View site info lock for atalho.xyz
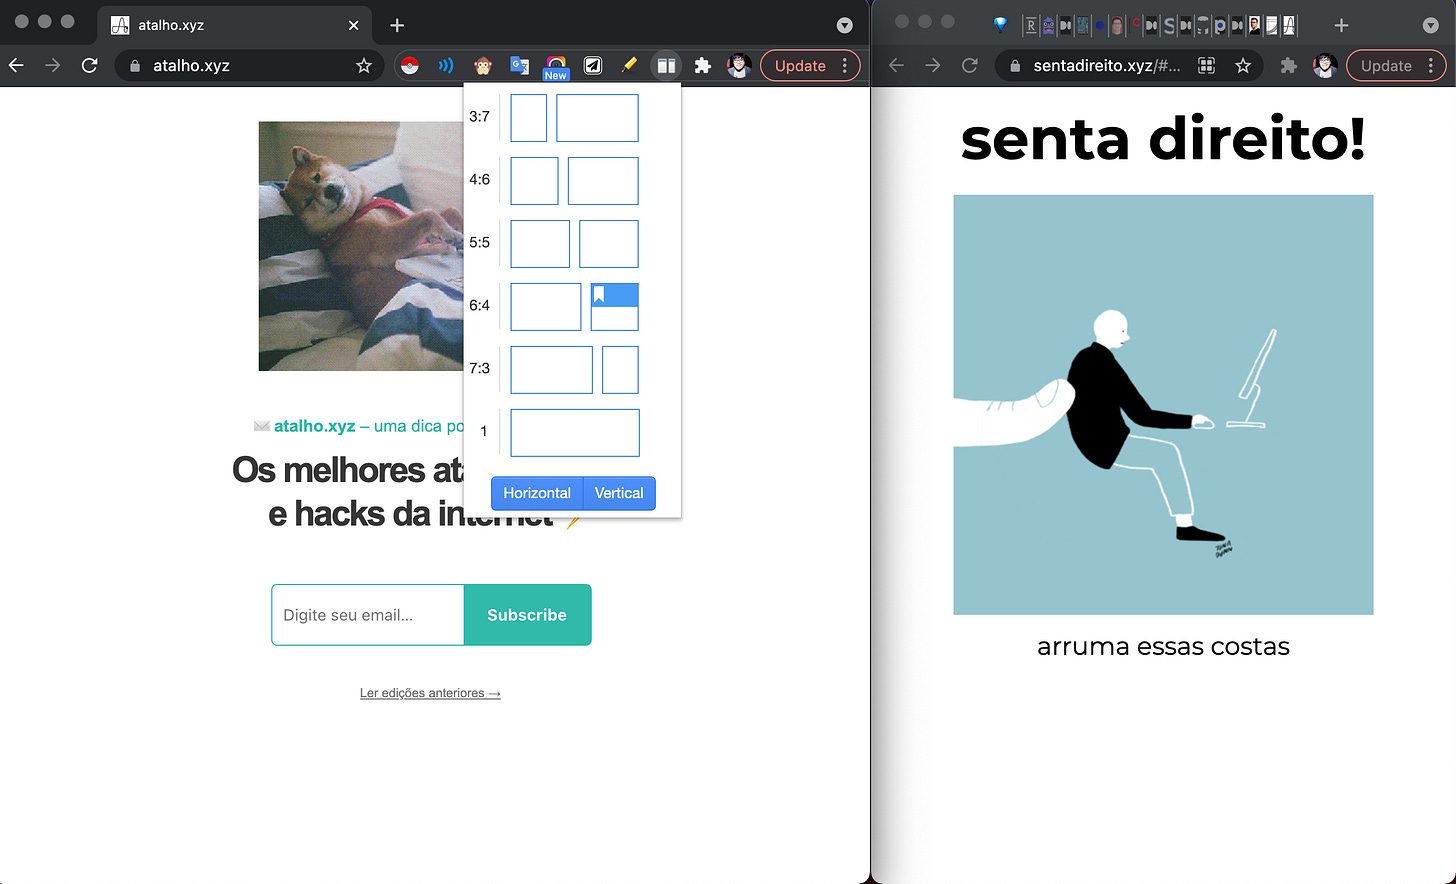The width and height of the screenshot is (1456, 884). [134, 66]
